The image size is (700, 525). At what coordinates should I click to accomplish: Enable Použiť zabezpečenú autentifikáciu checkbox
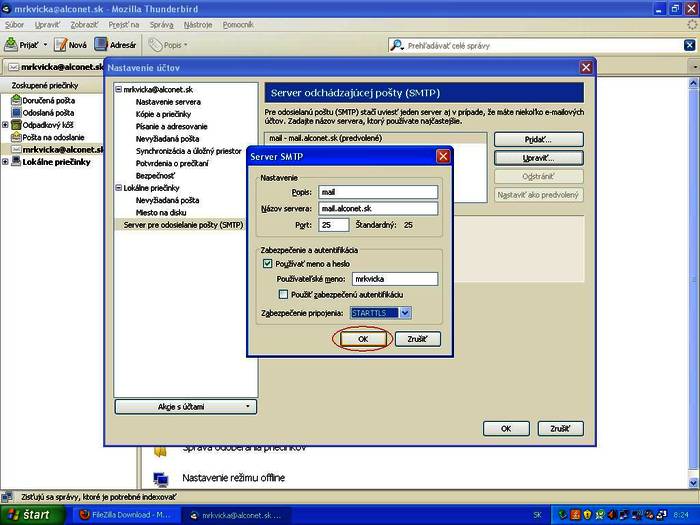[283, 294]
